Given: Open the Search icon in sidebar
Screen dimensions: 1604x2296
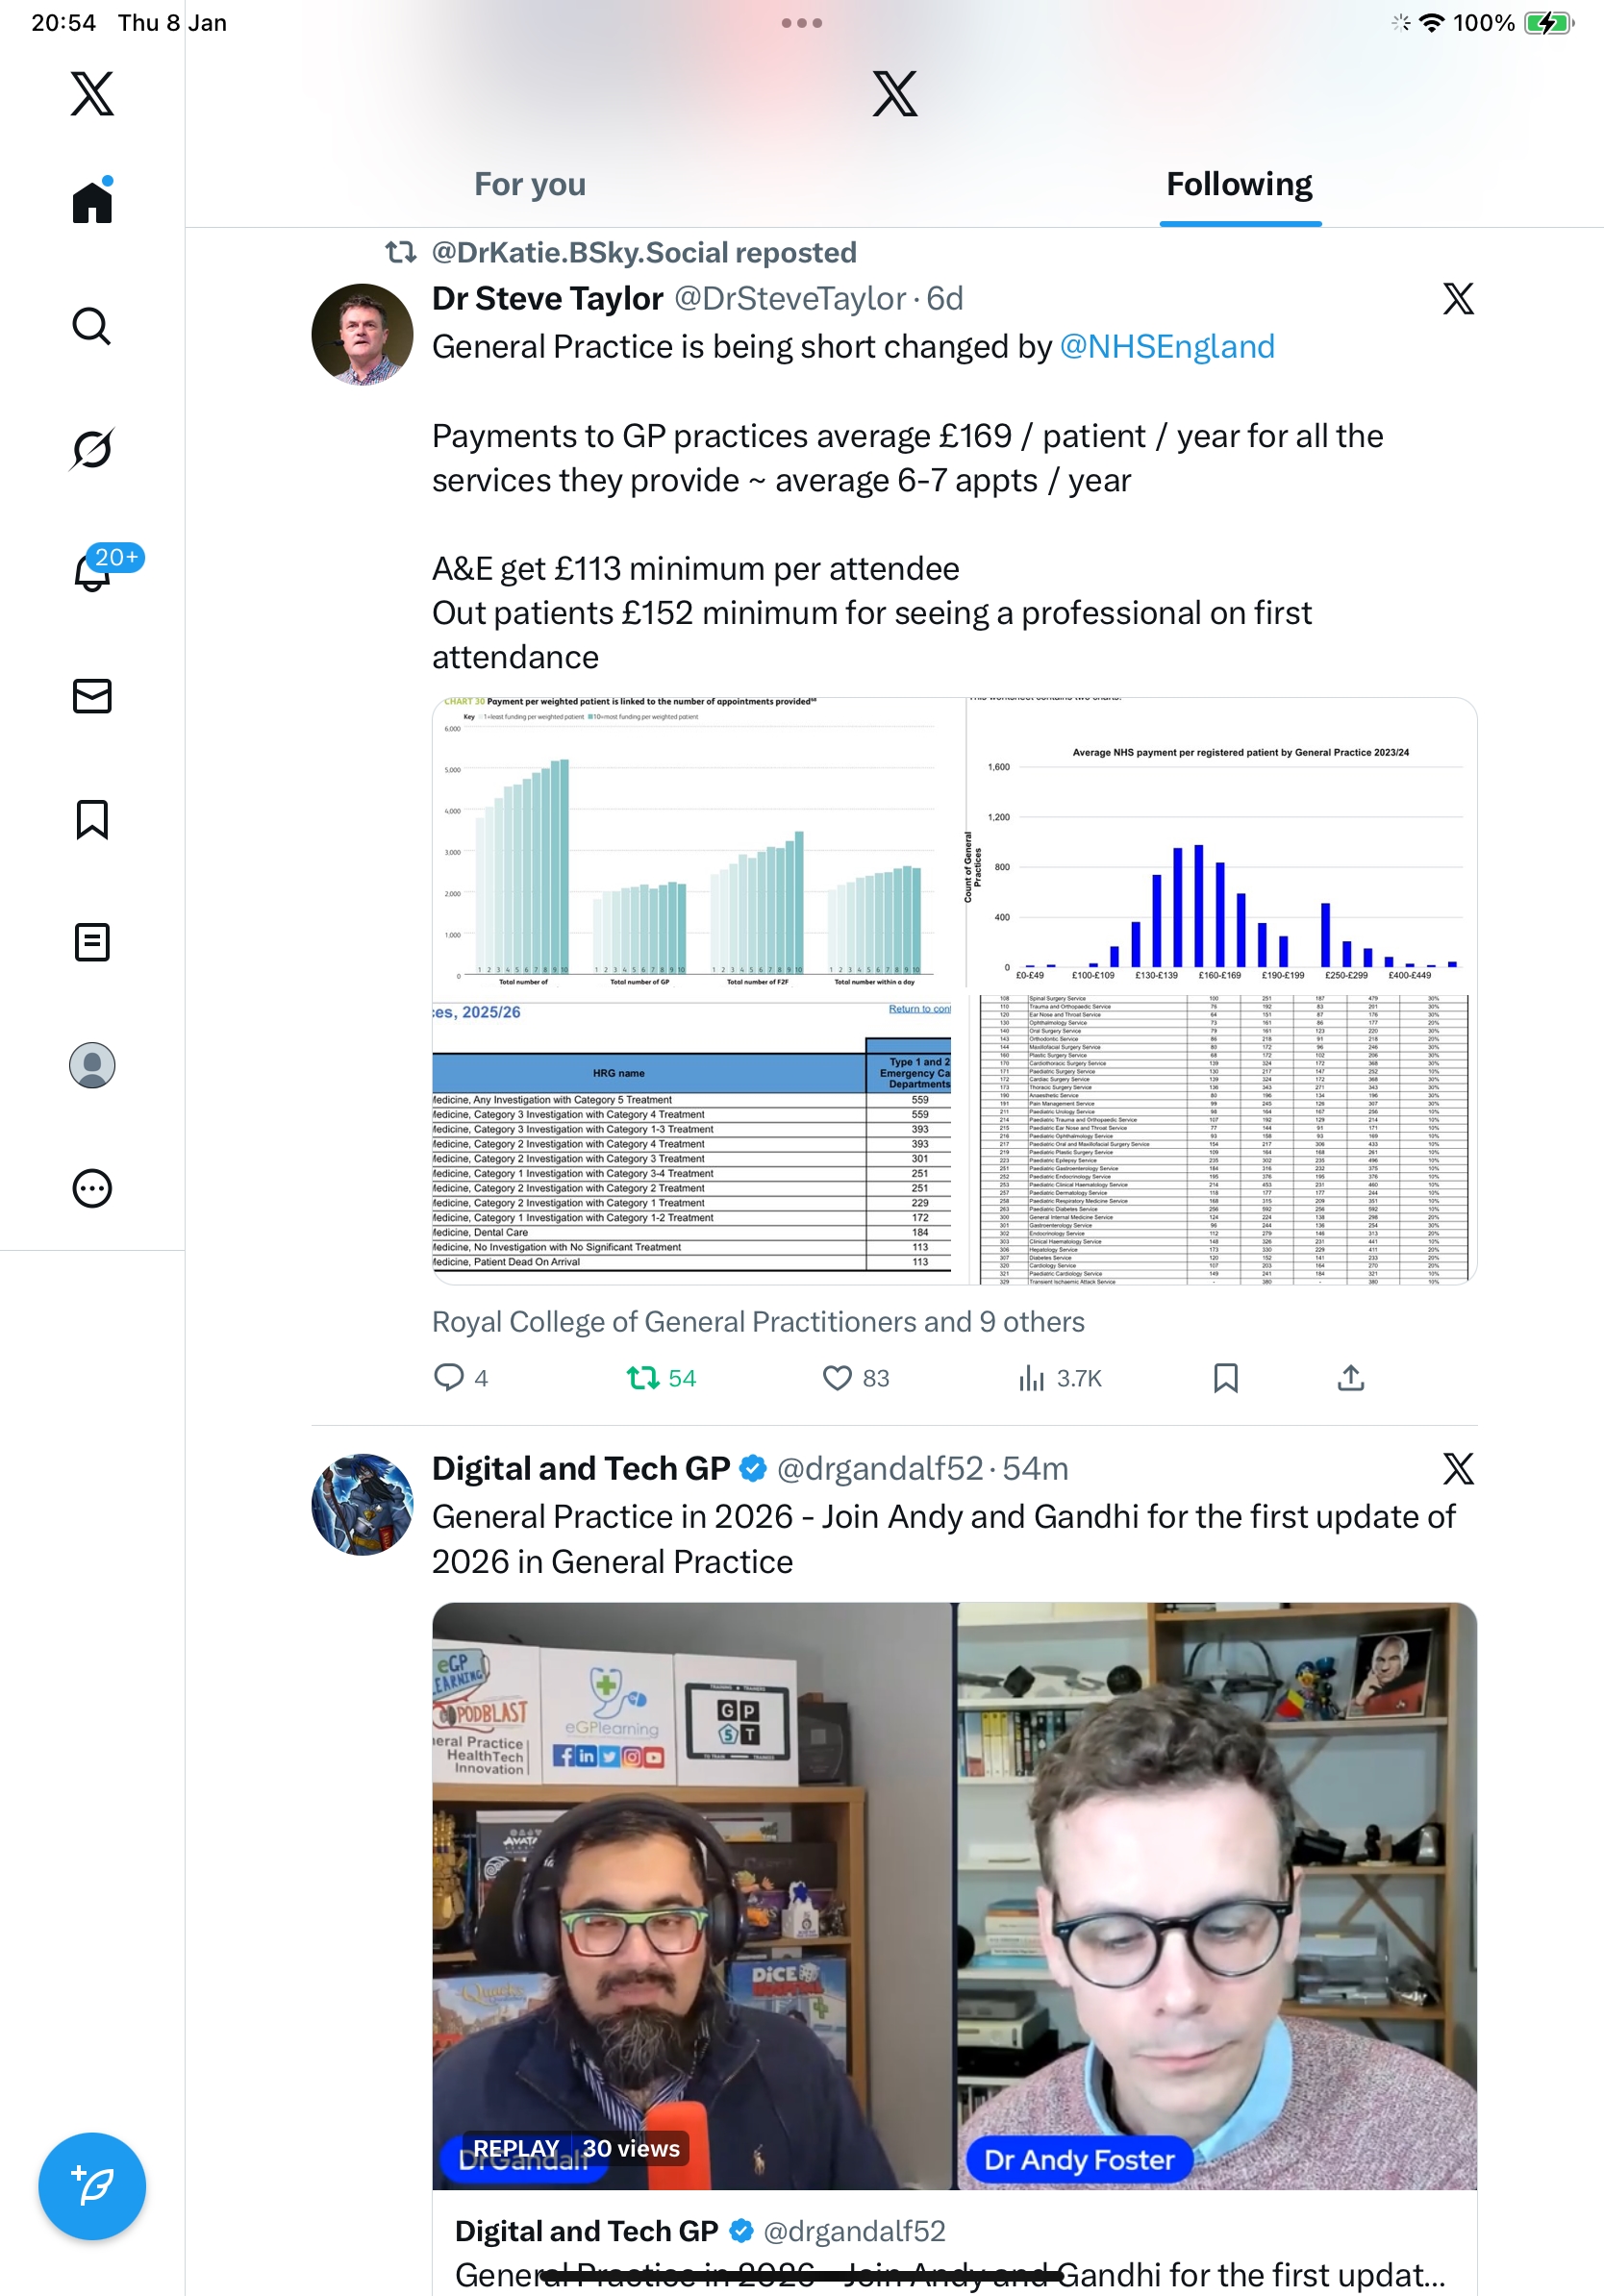Looking at the screenshot, I should [91, 326].
